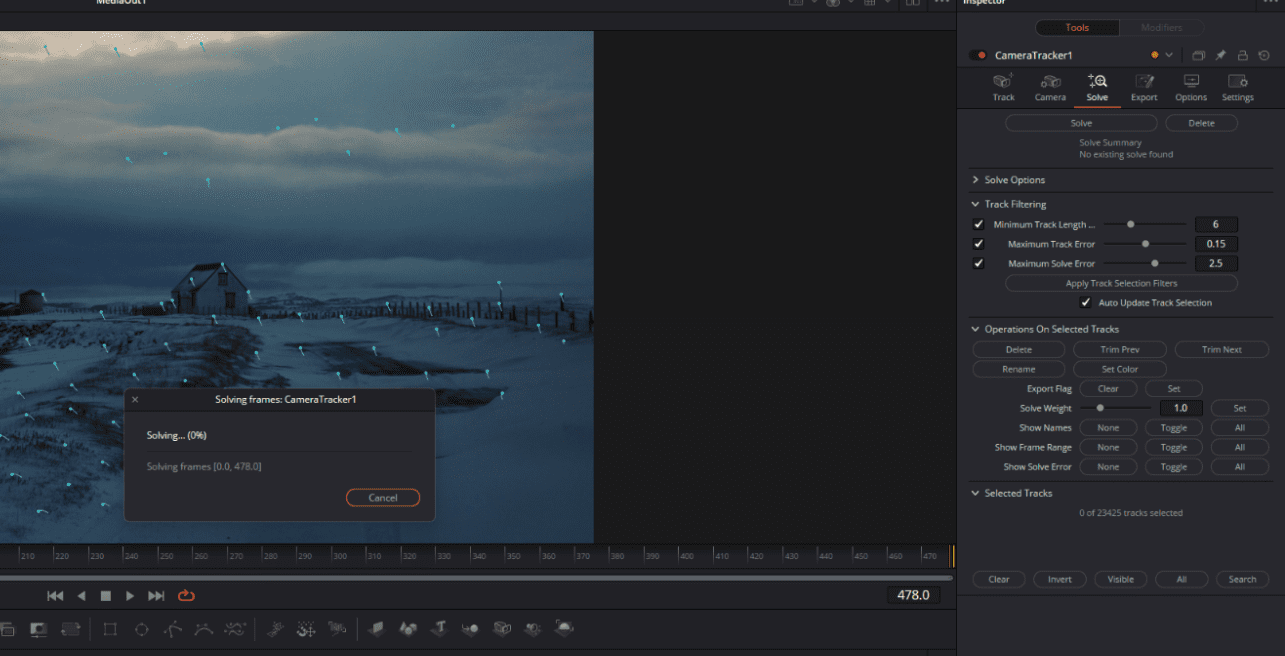This screenshot has width=1285, height=656.
Task: Add a Camera 3D node
Action: coord(502,629)
